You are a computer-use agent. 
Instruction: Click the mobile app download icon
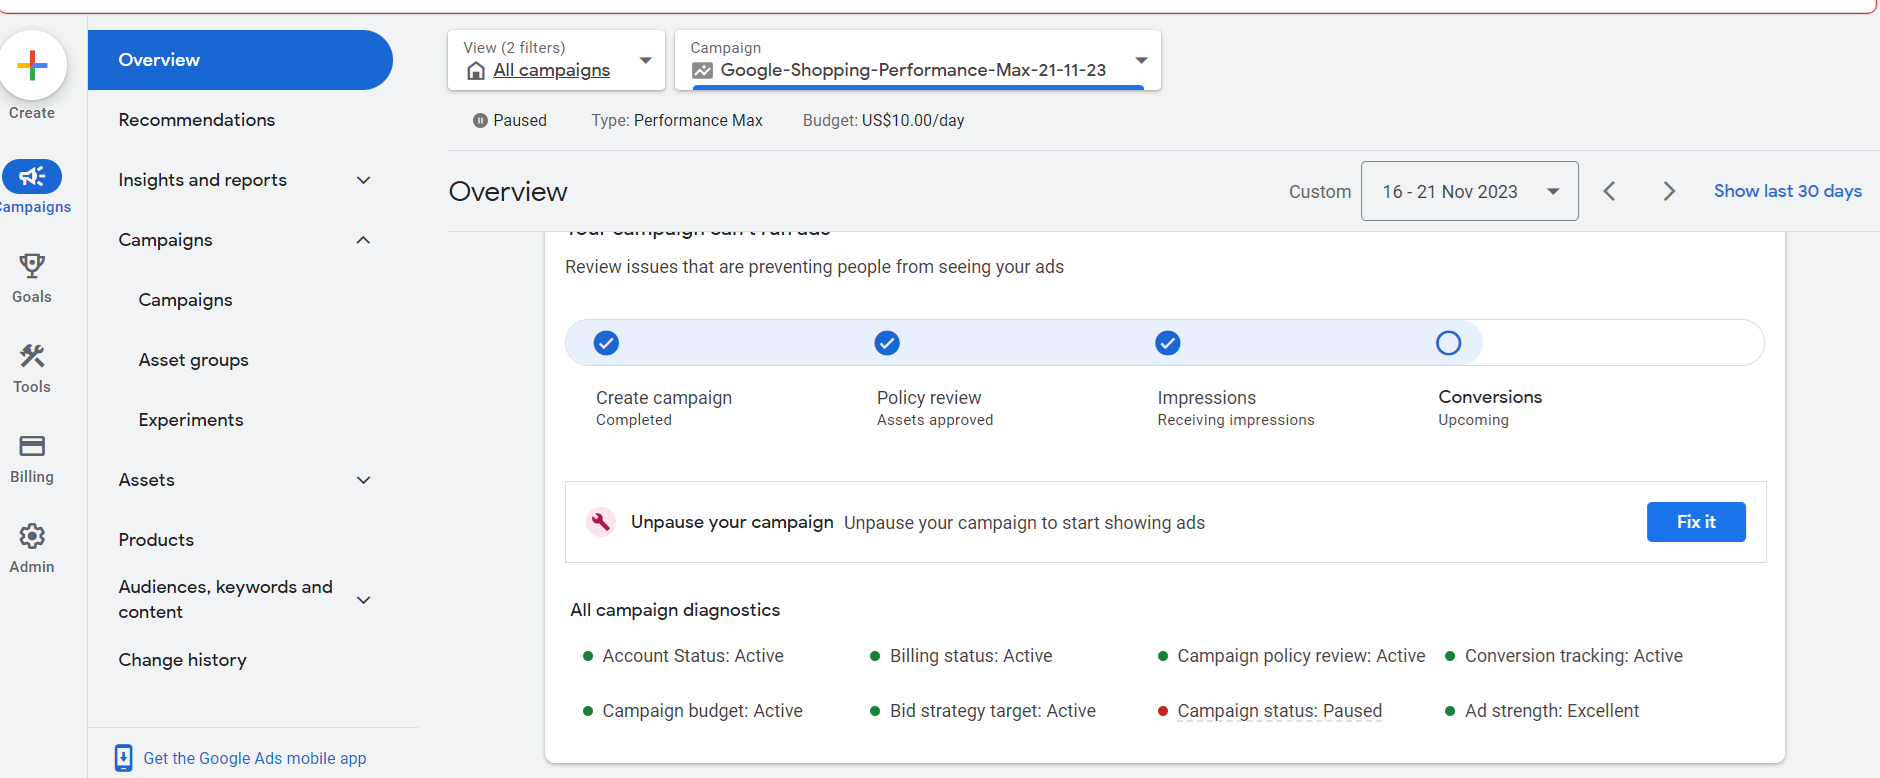[123, 758]
